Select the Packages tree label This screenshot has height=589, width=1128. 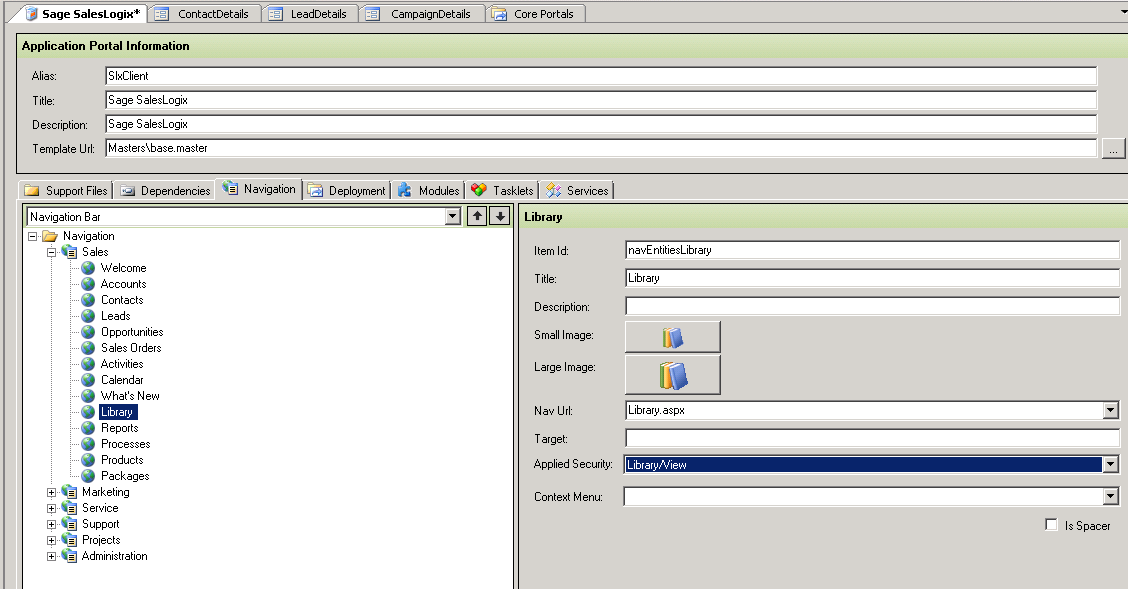[125, 476]
